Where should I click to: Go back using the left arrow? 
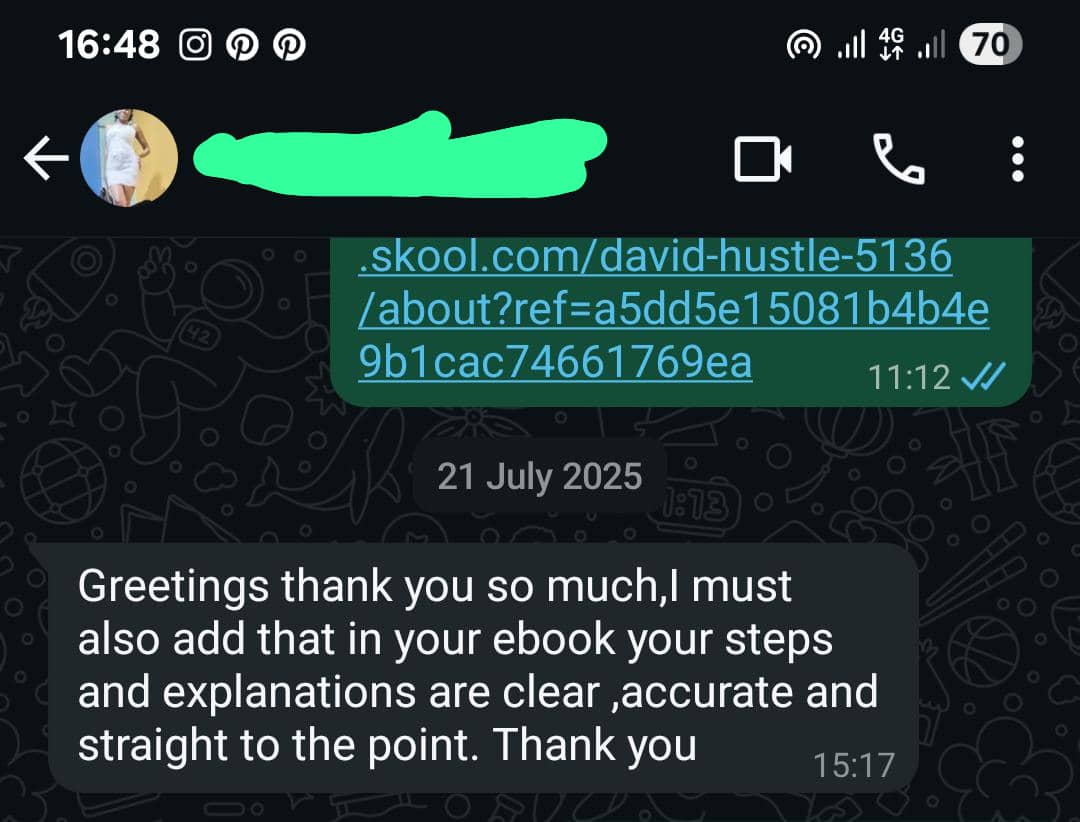click(46, 158)
